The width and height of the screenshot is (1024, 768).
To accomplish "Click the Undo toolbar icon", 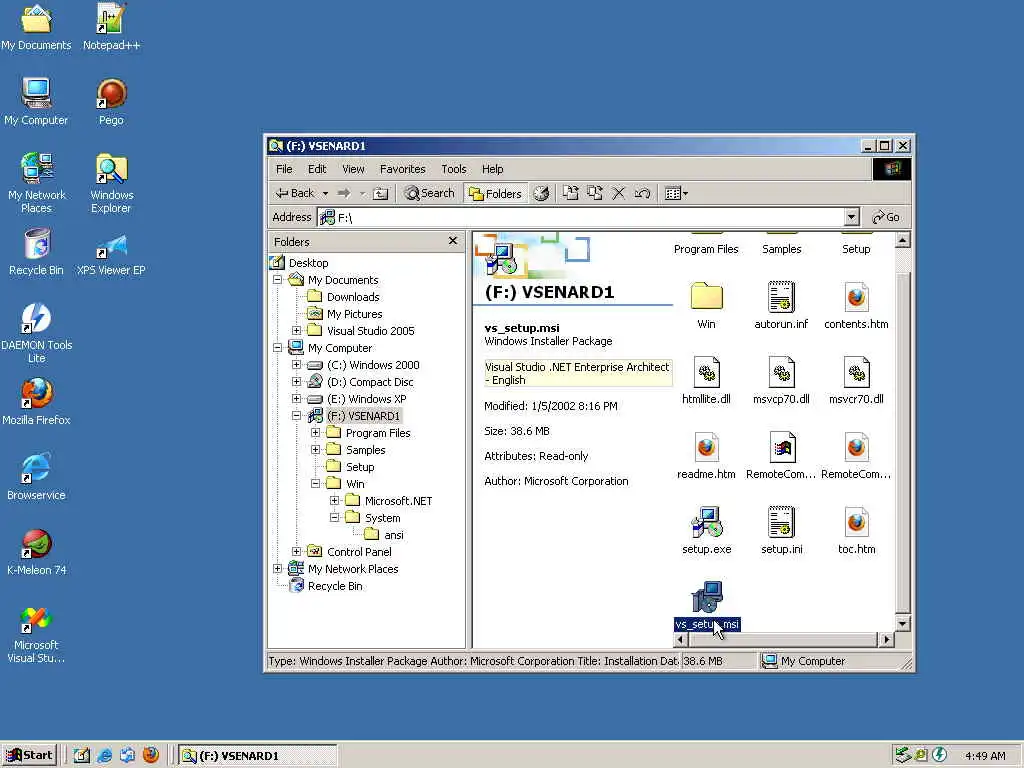I will coord(642,193).
